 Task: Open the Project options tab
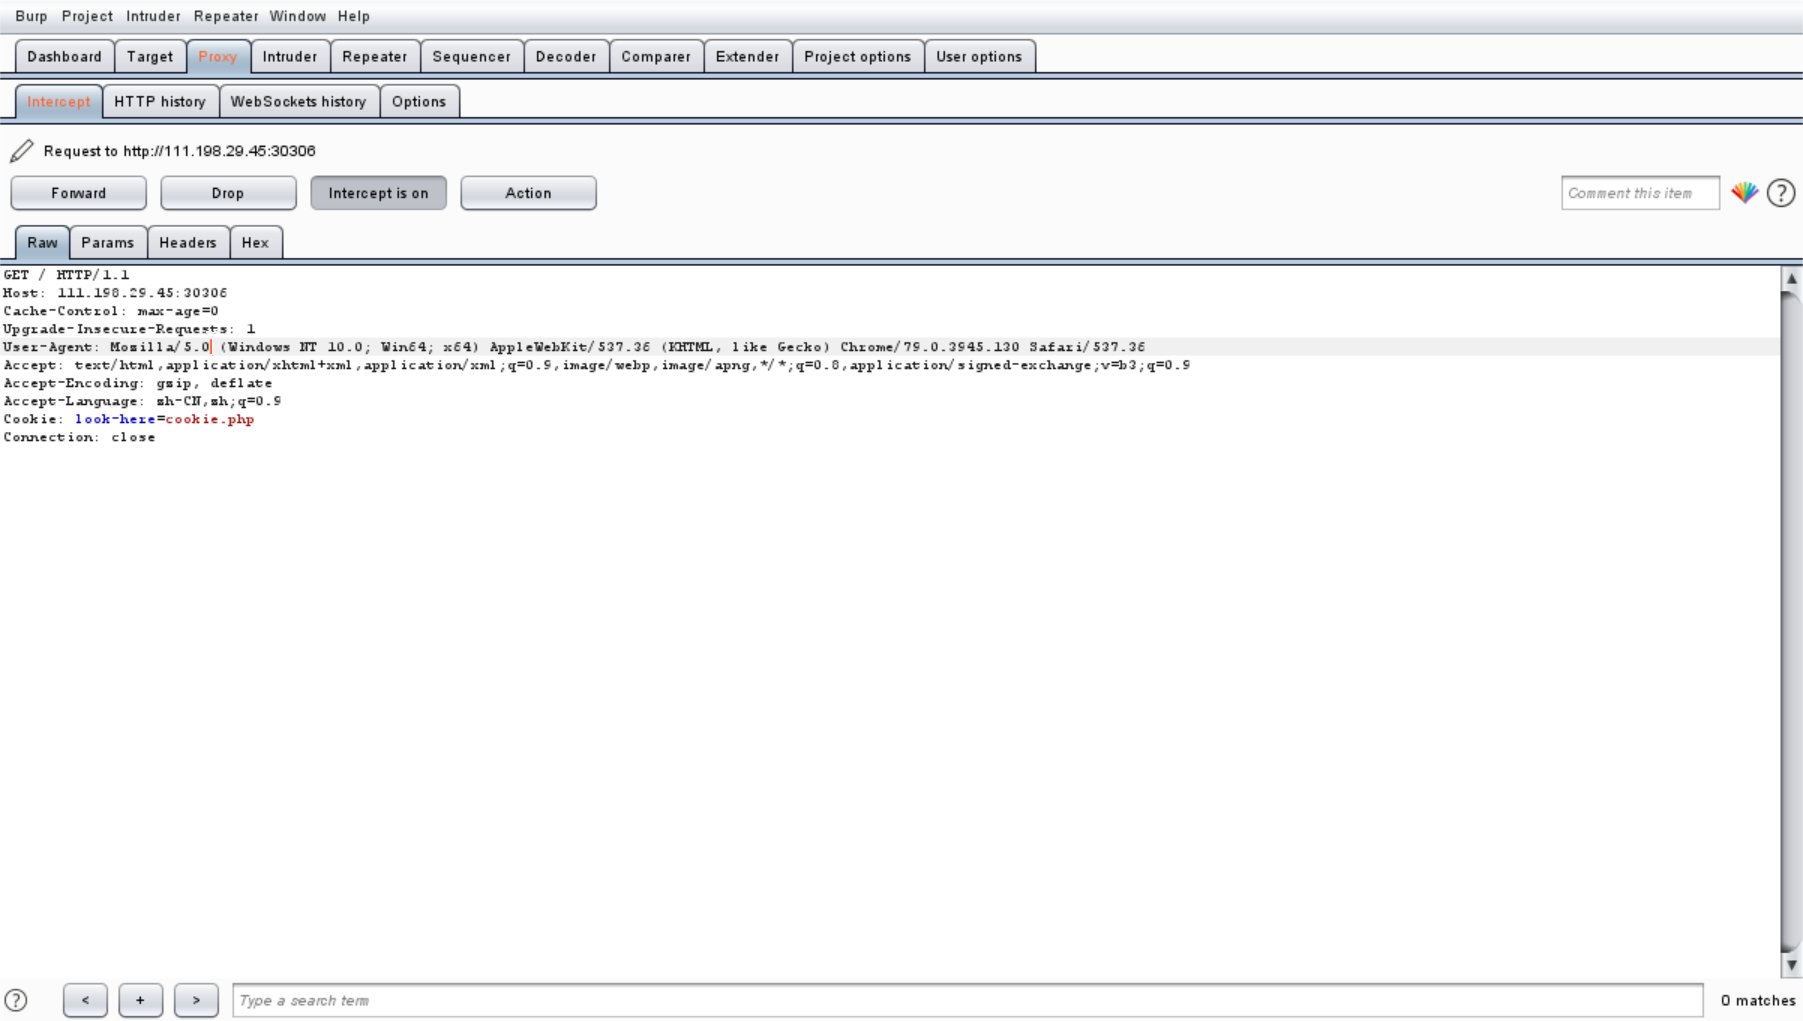pyautogui.click(x=858, y=57)
